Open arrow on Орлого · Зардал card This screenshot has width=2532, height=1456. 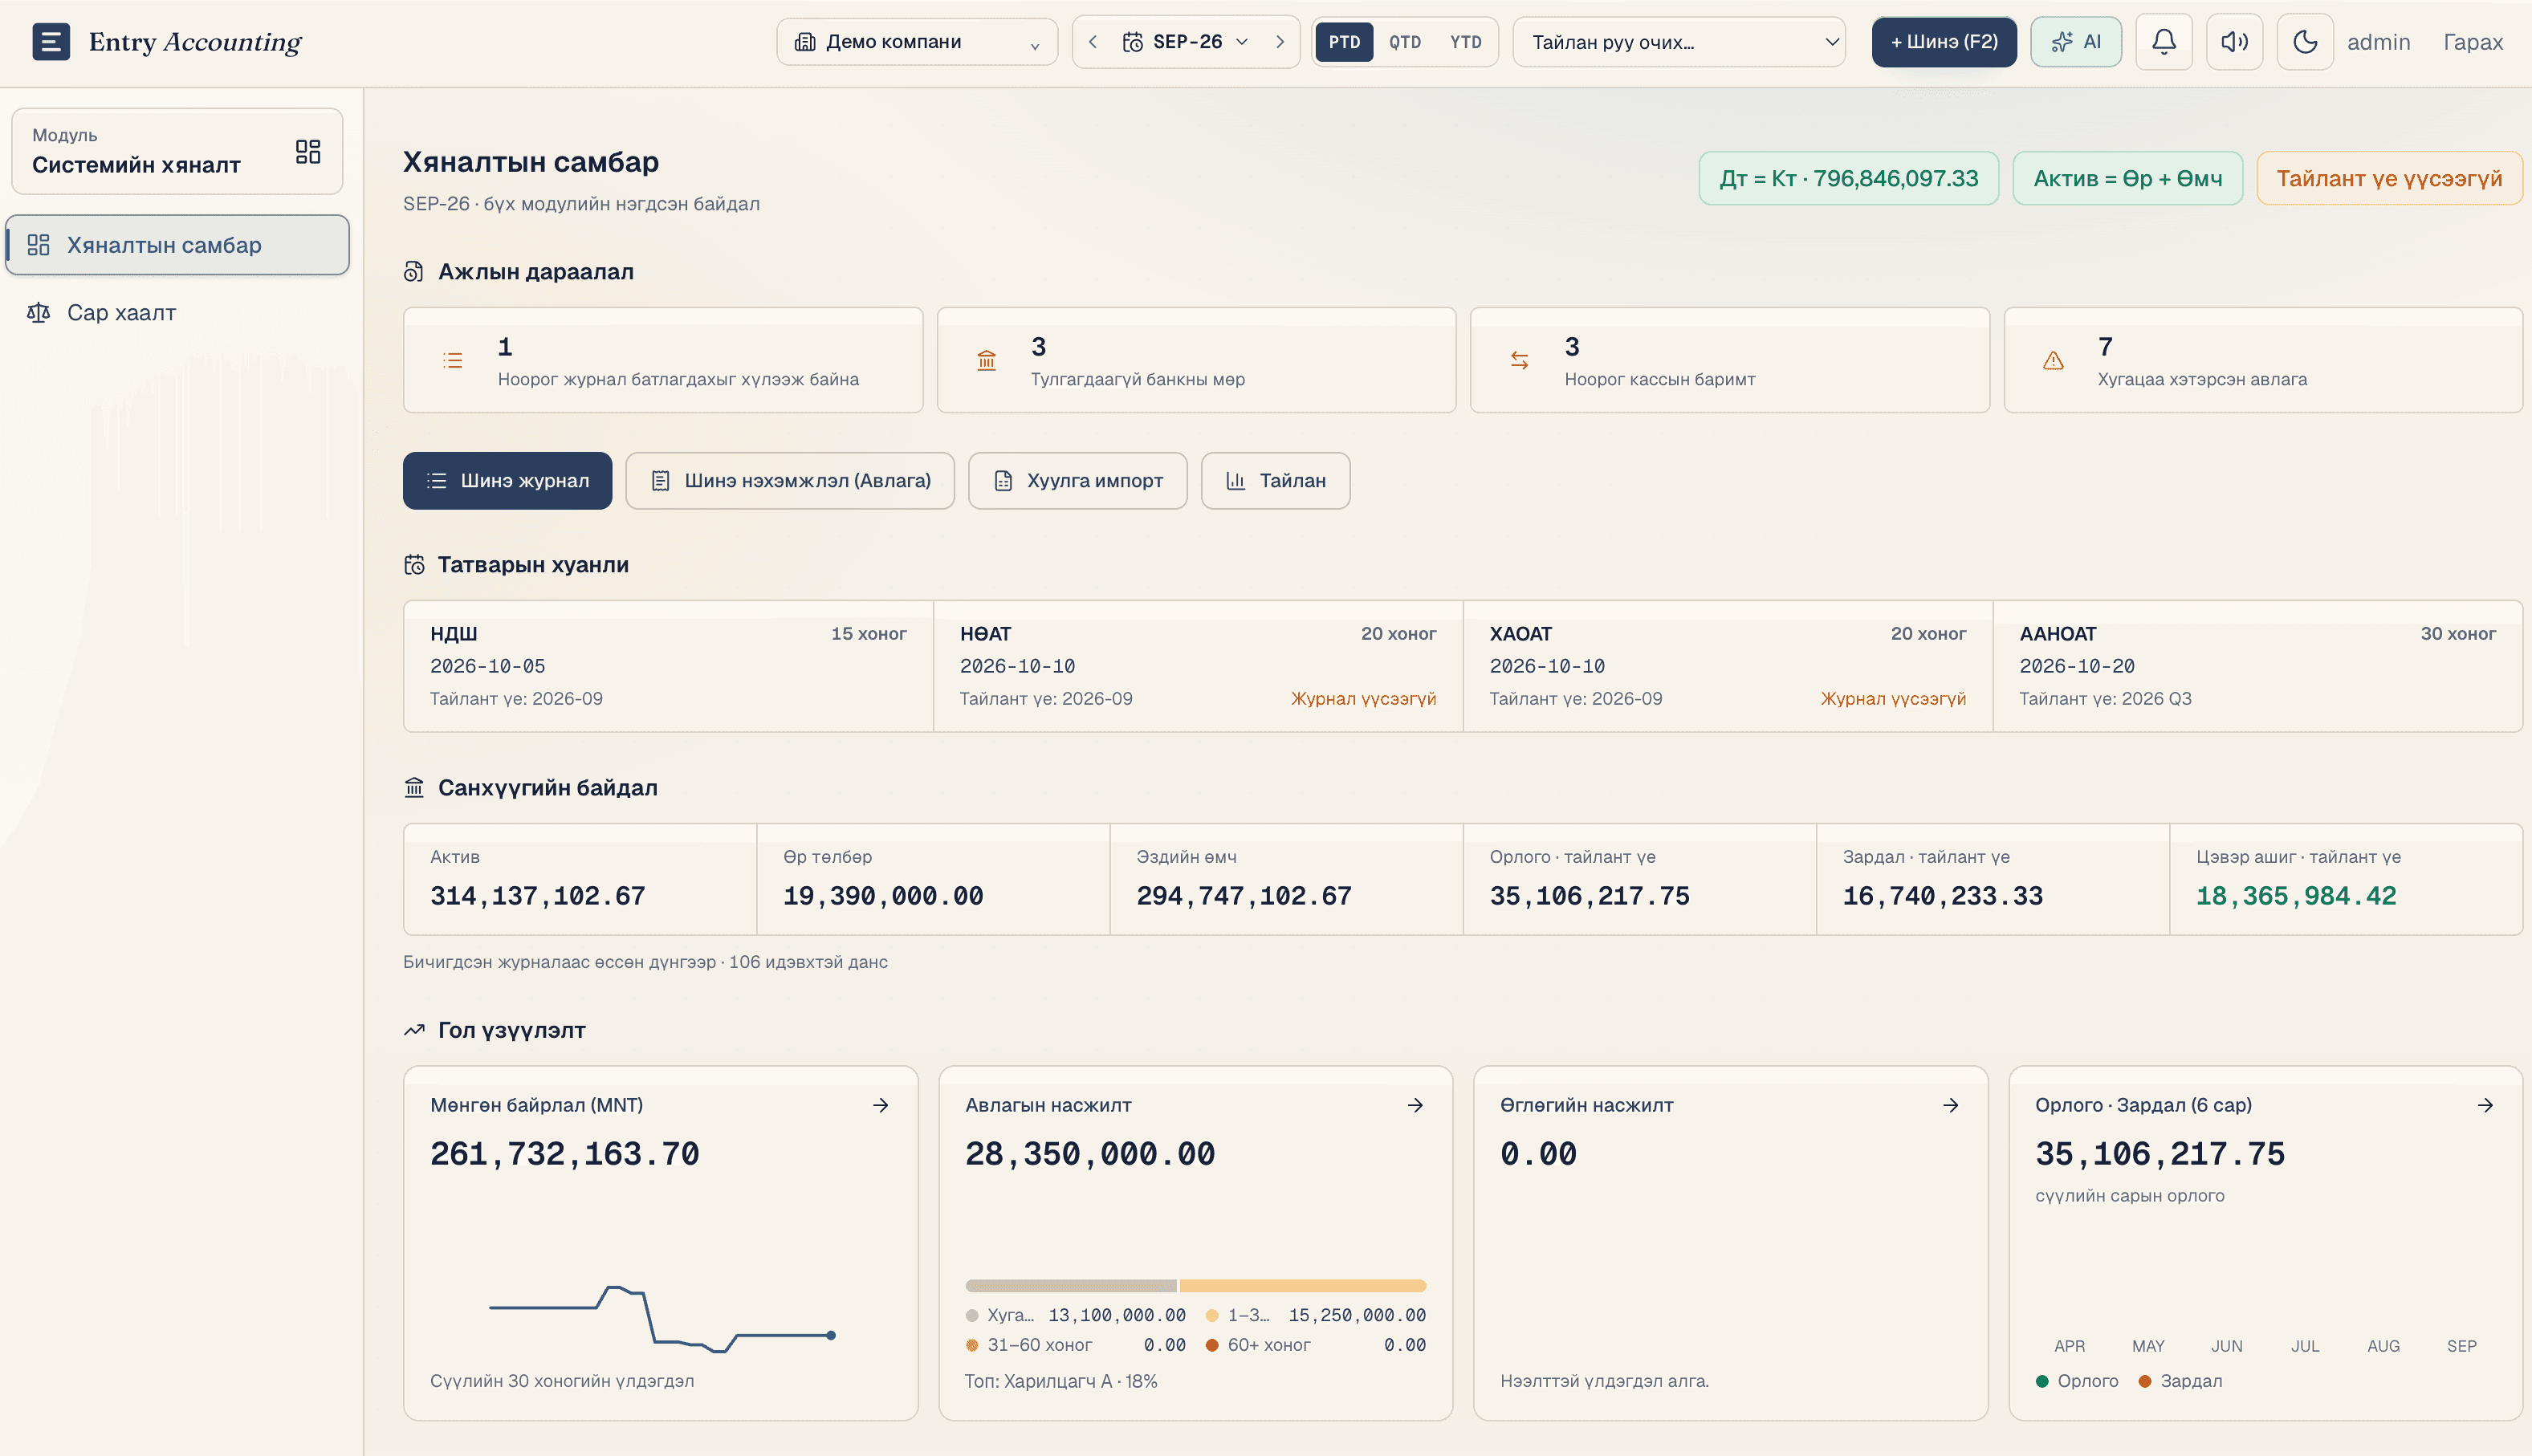2485,1105
